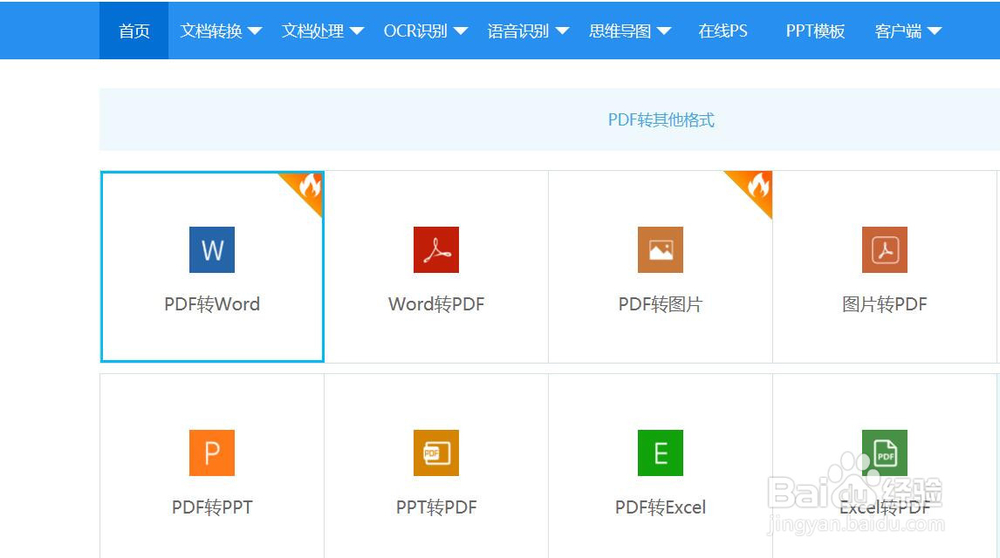This screenshot has width=1000, height=558.
Task: Open the 图片转PDF text link
Action: coord(885,304)
